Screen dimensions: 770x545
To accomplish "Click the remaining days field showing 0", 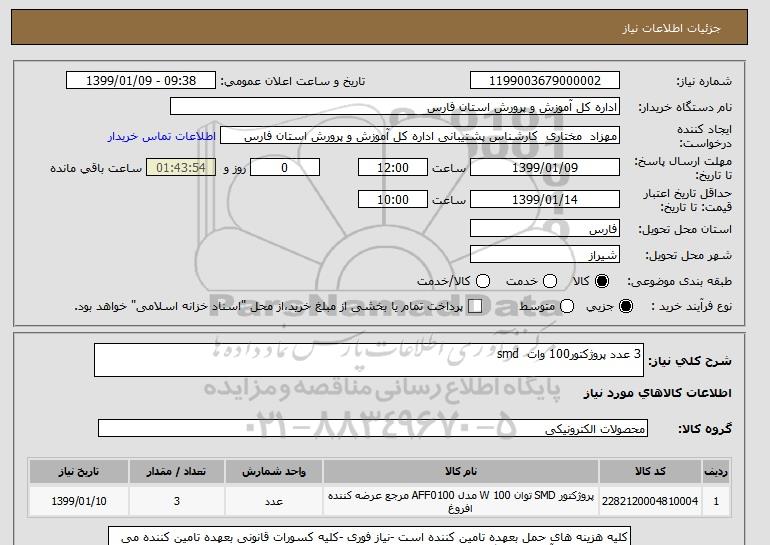I will pos(285,167).
